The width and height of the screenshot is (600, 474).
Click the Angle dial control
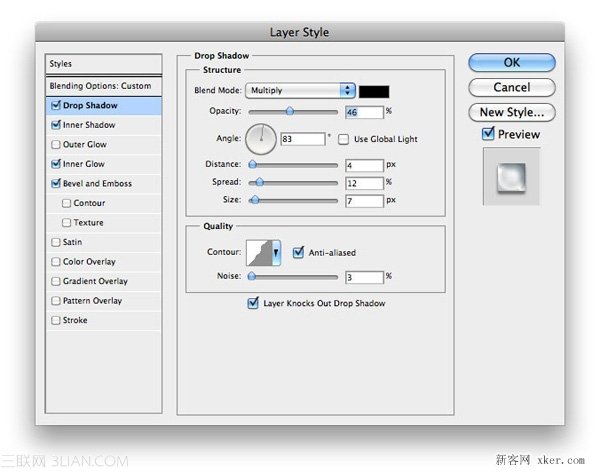[x=261, y=139]
